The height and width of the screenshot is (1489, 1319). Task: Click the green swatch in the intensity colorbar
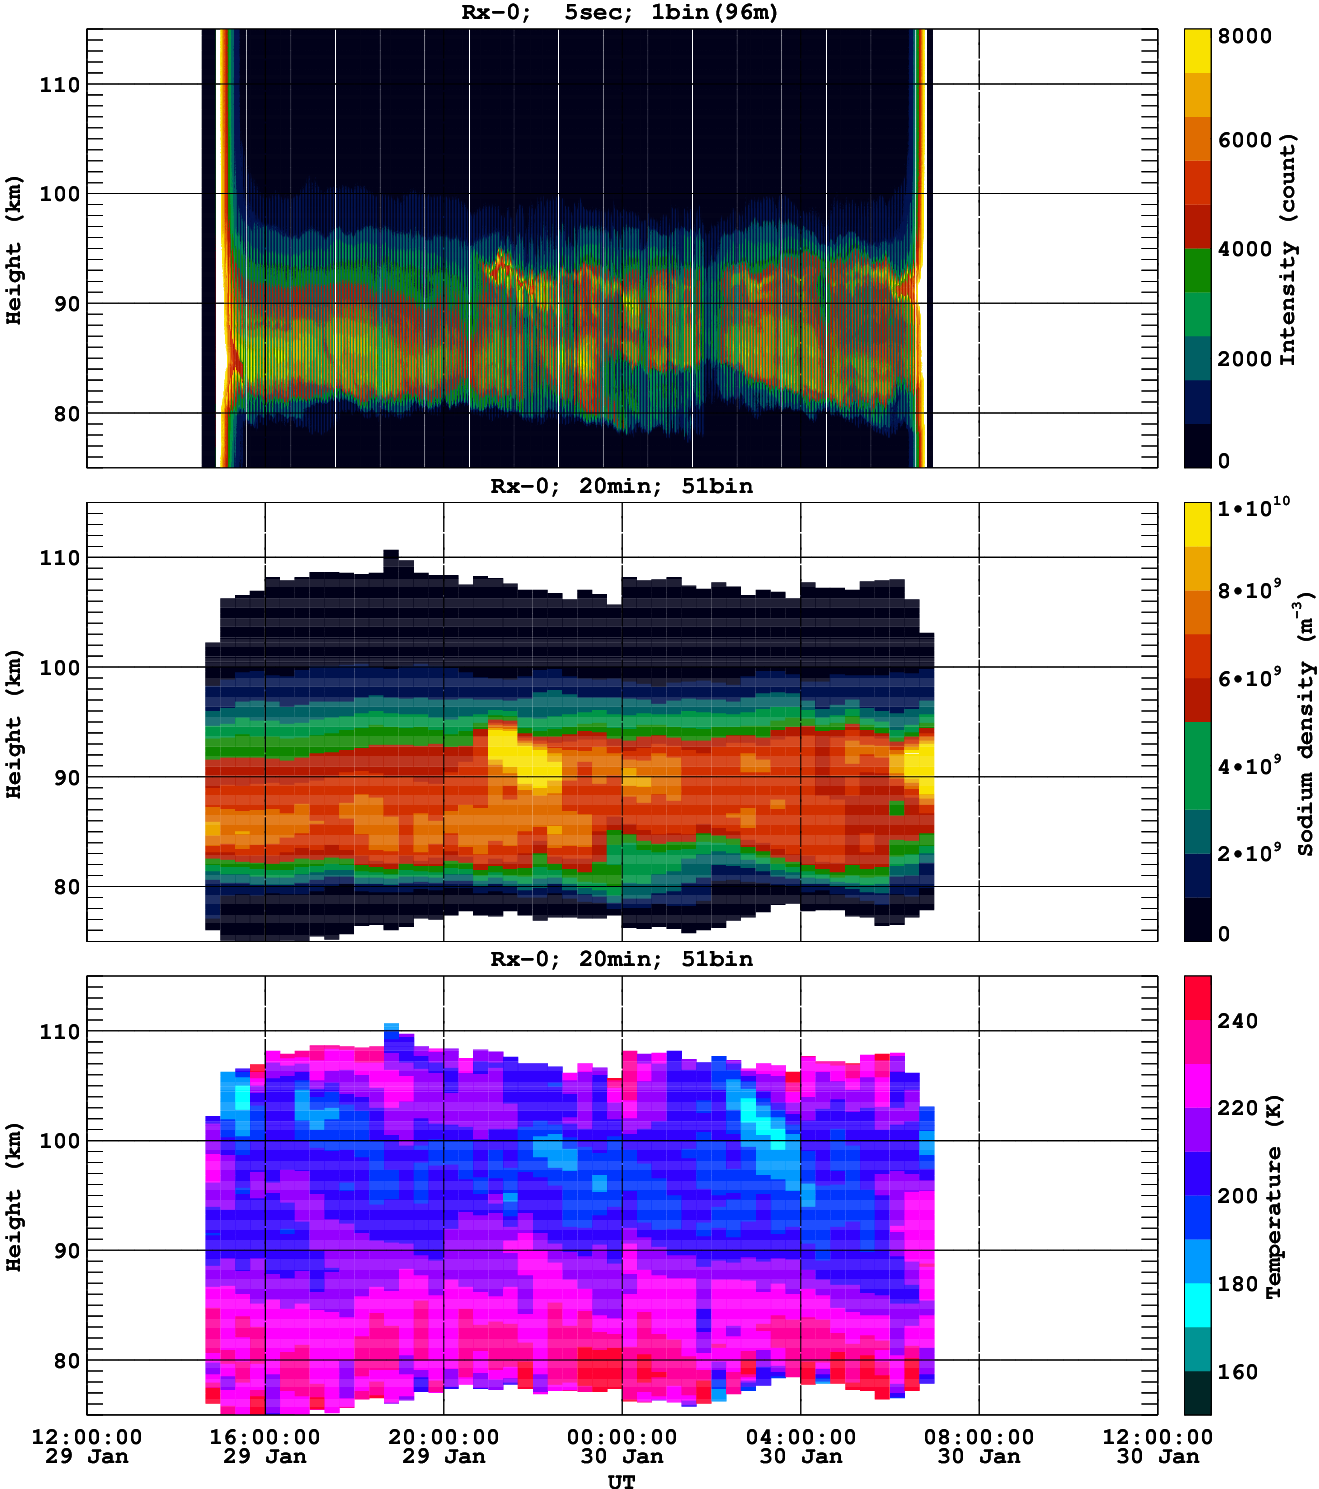(x=1197, y=270)
